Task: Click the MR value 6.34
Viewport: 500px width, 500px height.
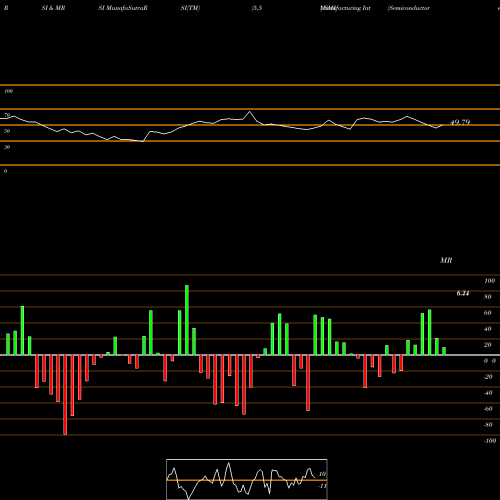Action: (463, 293)
